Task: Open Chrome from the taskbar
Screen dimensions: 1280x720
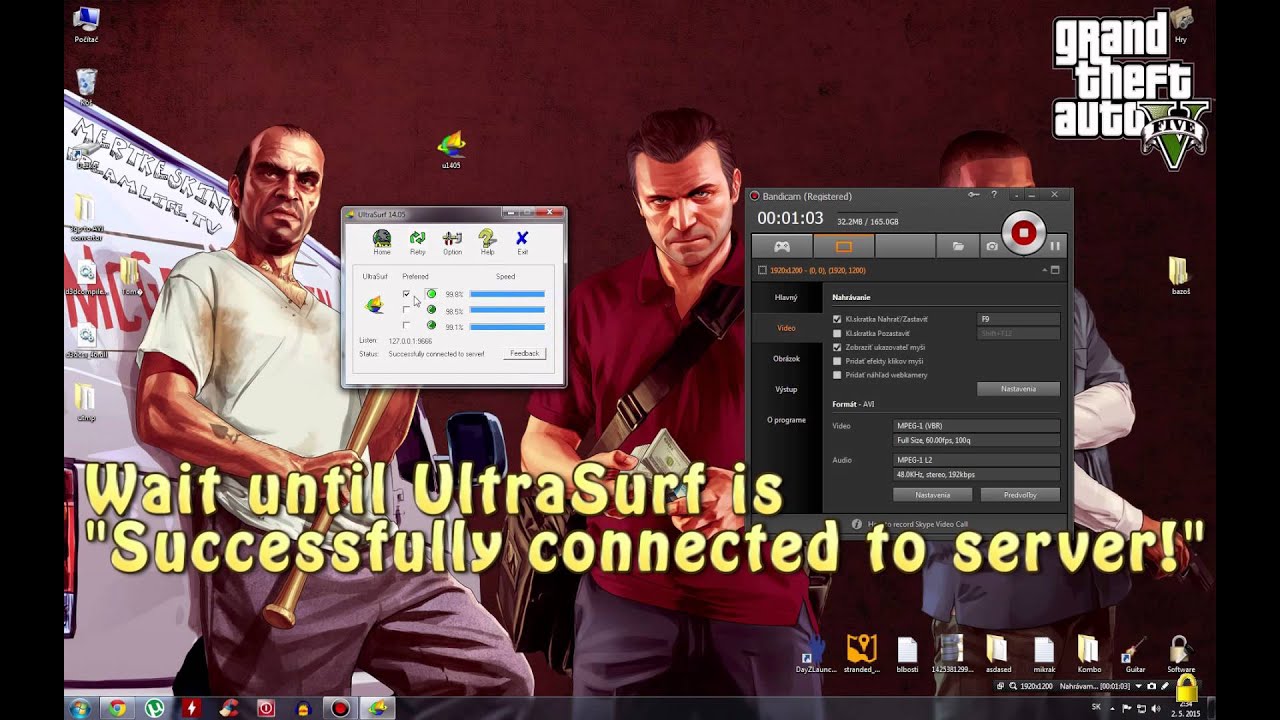Action: (117, 708)
